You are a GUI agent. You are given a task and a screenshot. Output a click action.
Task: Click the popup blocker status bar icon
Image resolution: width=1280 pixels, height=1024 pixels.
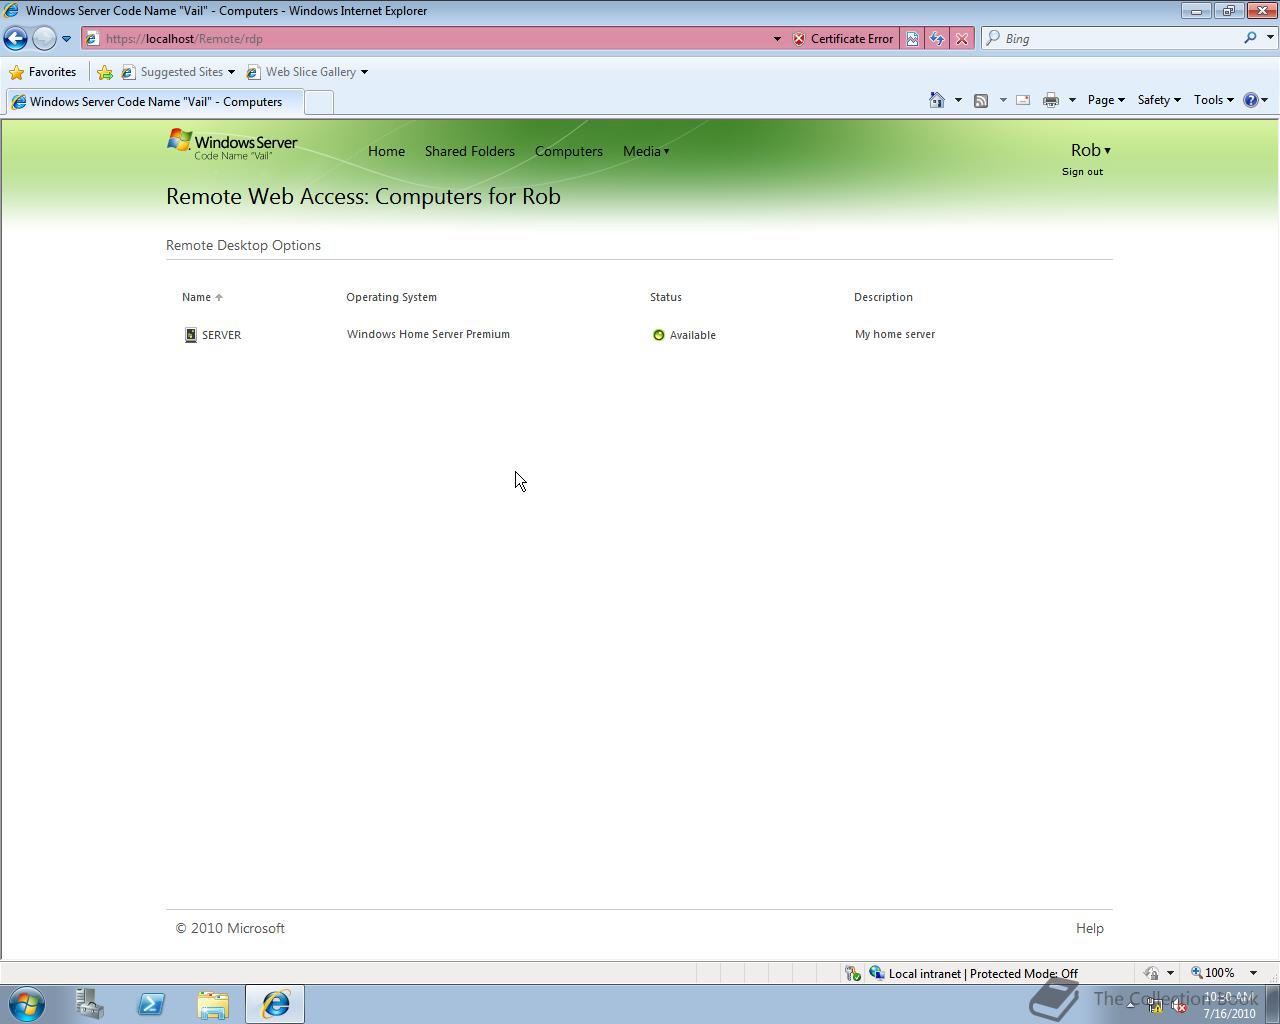click(x=852, y=973)
